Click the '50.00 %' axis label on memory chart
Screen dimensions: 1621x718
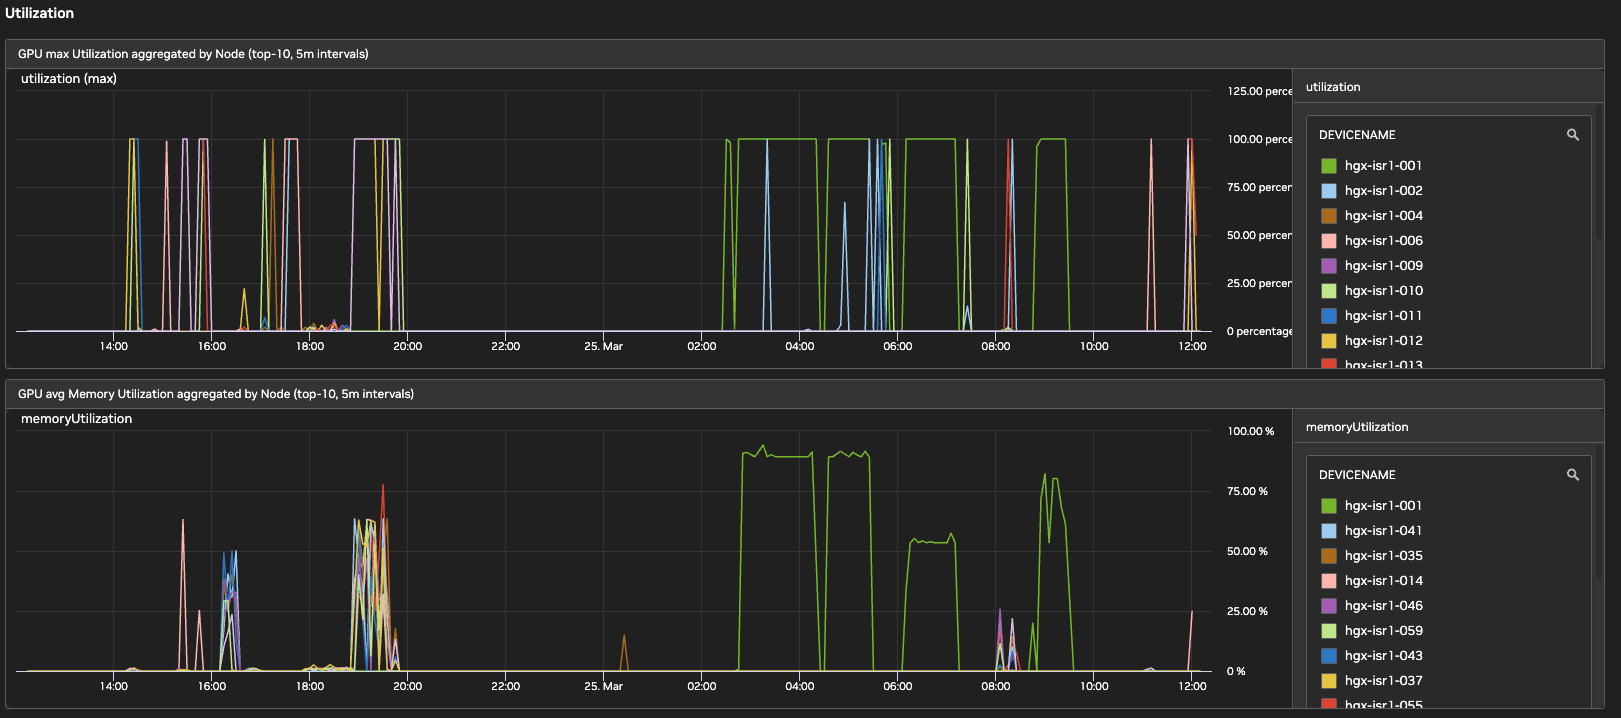click(1247, 551)
